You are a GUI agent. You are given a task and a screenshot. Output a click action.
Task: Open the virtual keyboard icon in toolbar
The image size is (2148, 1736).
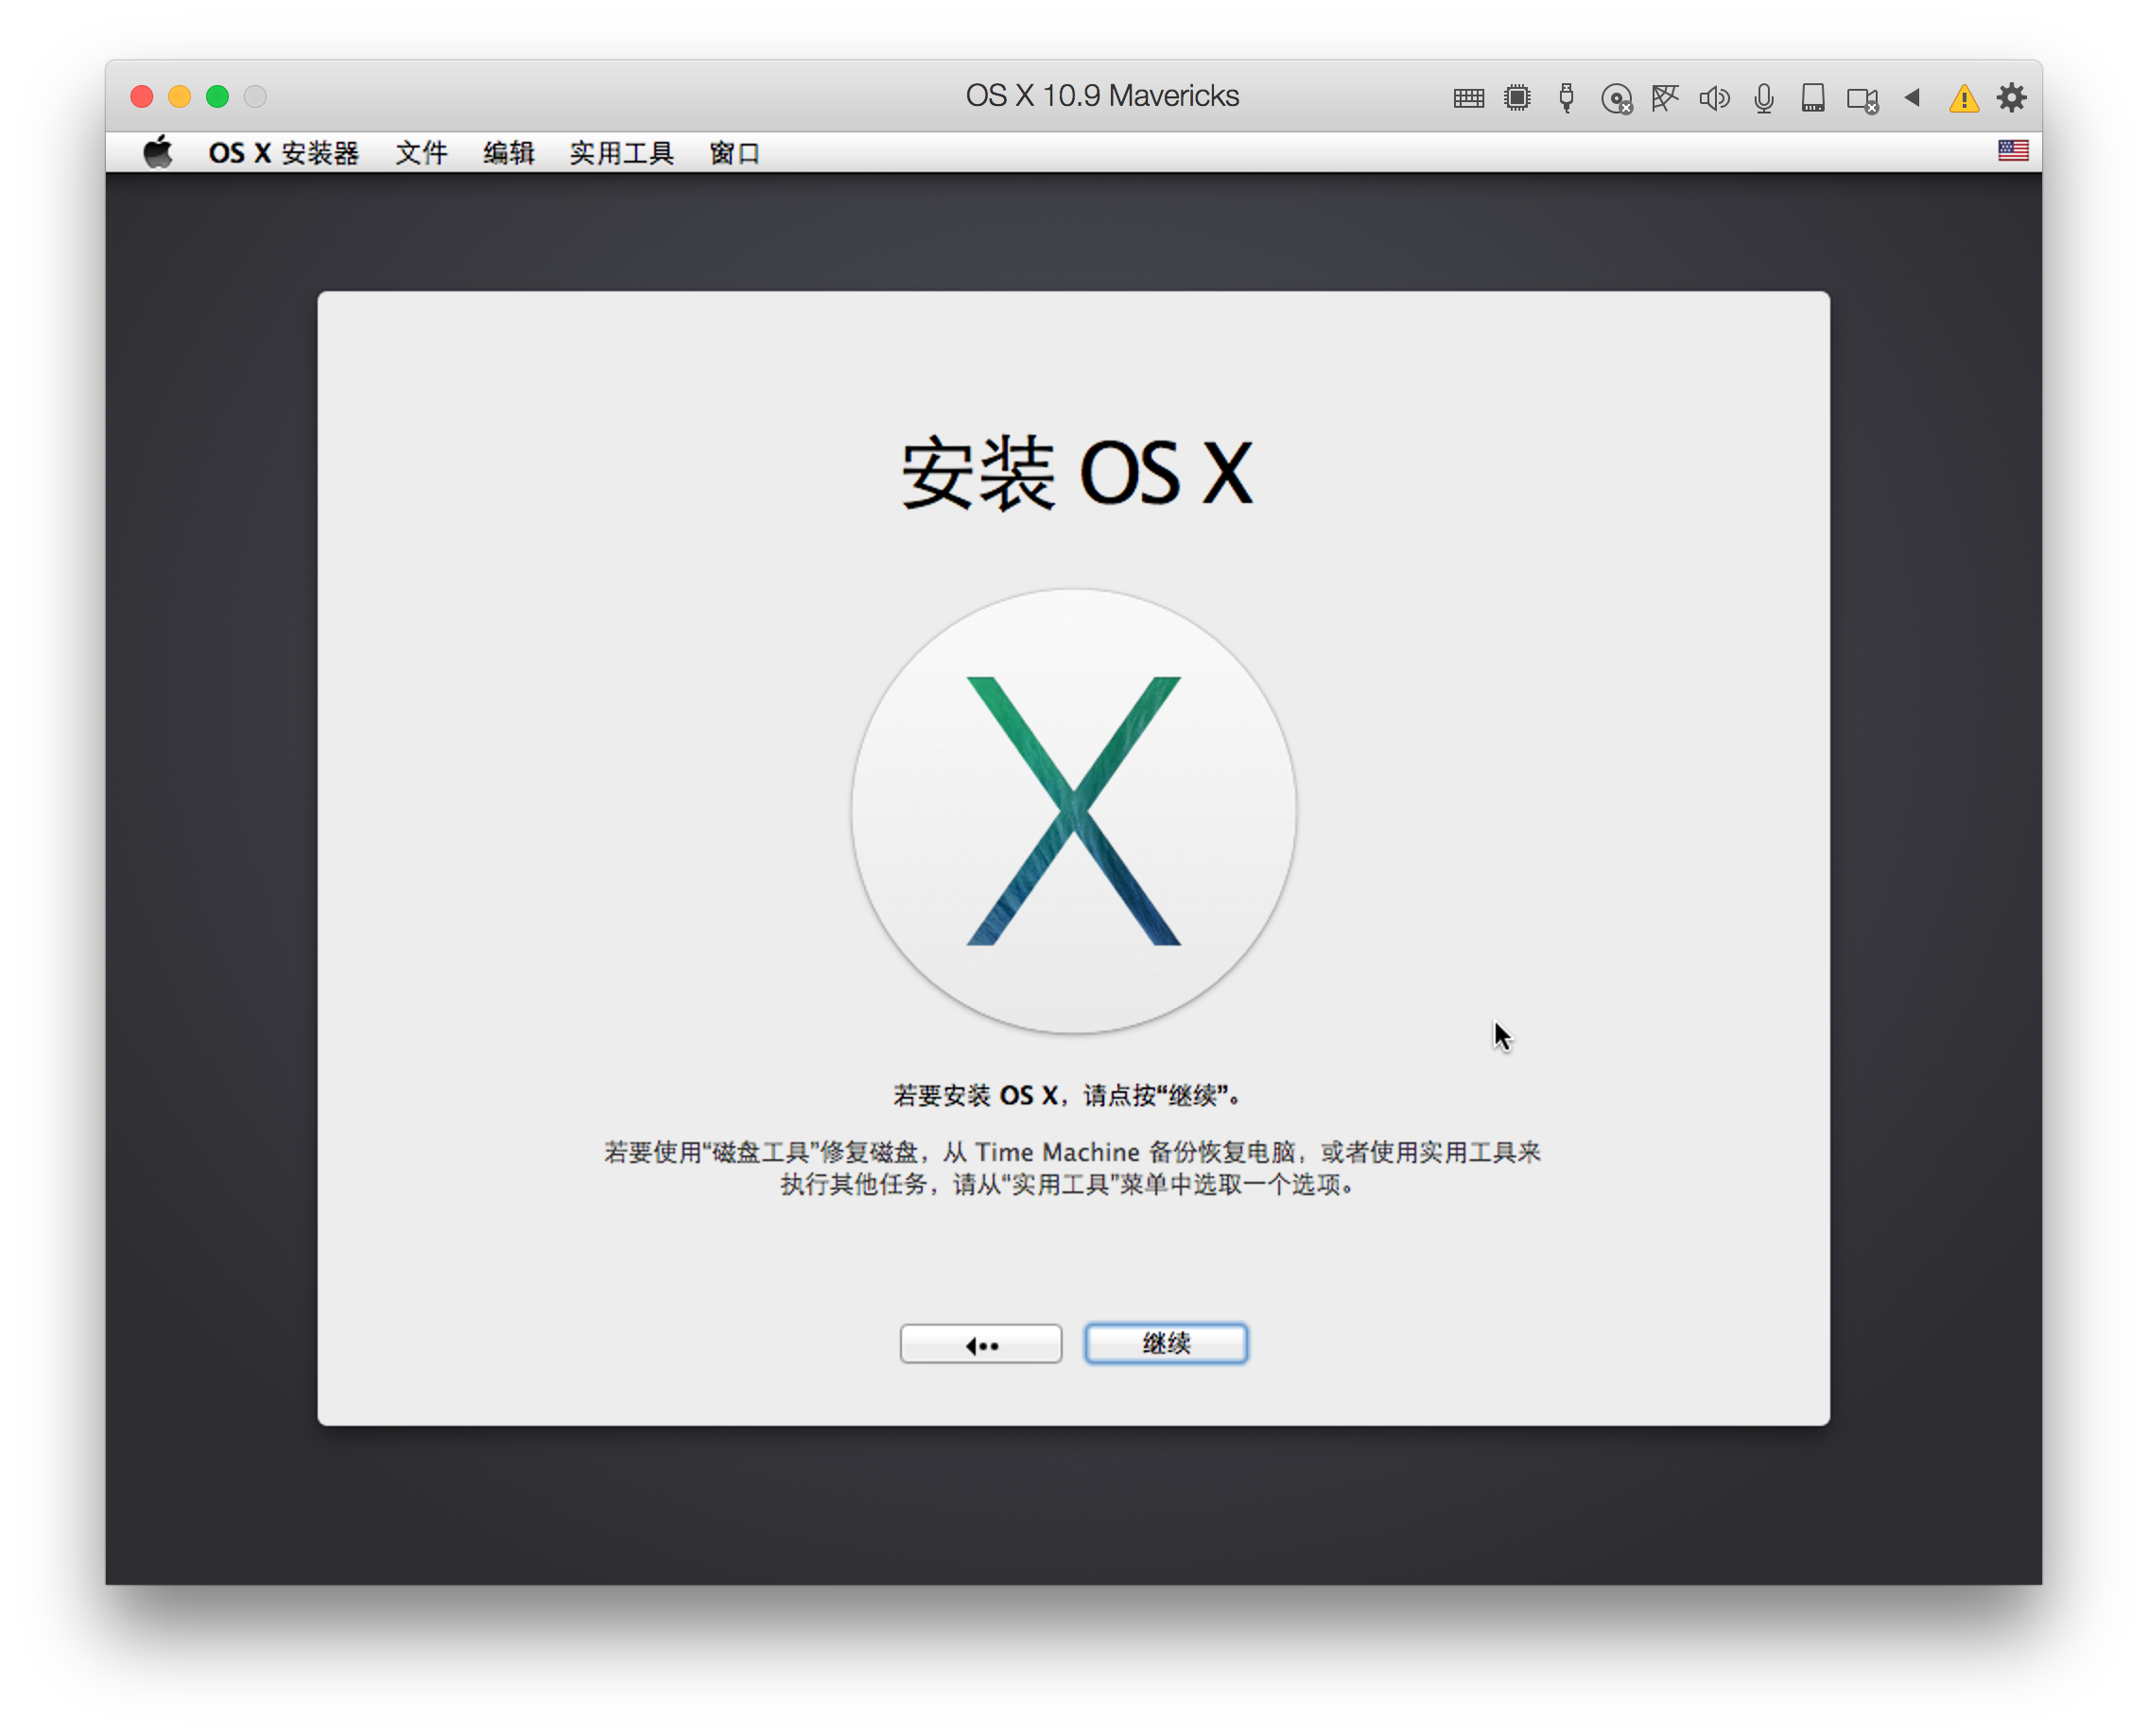click(x=1469, y=97)
